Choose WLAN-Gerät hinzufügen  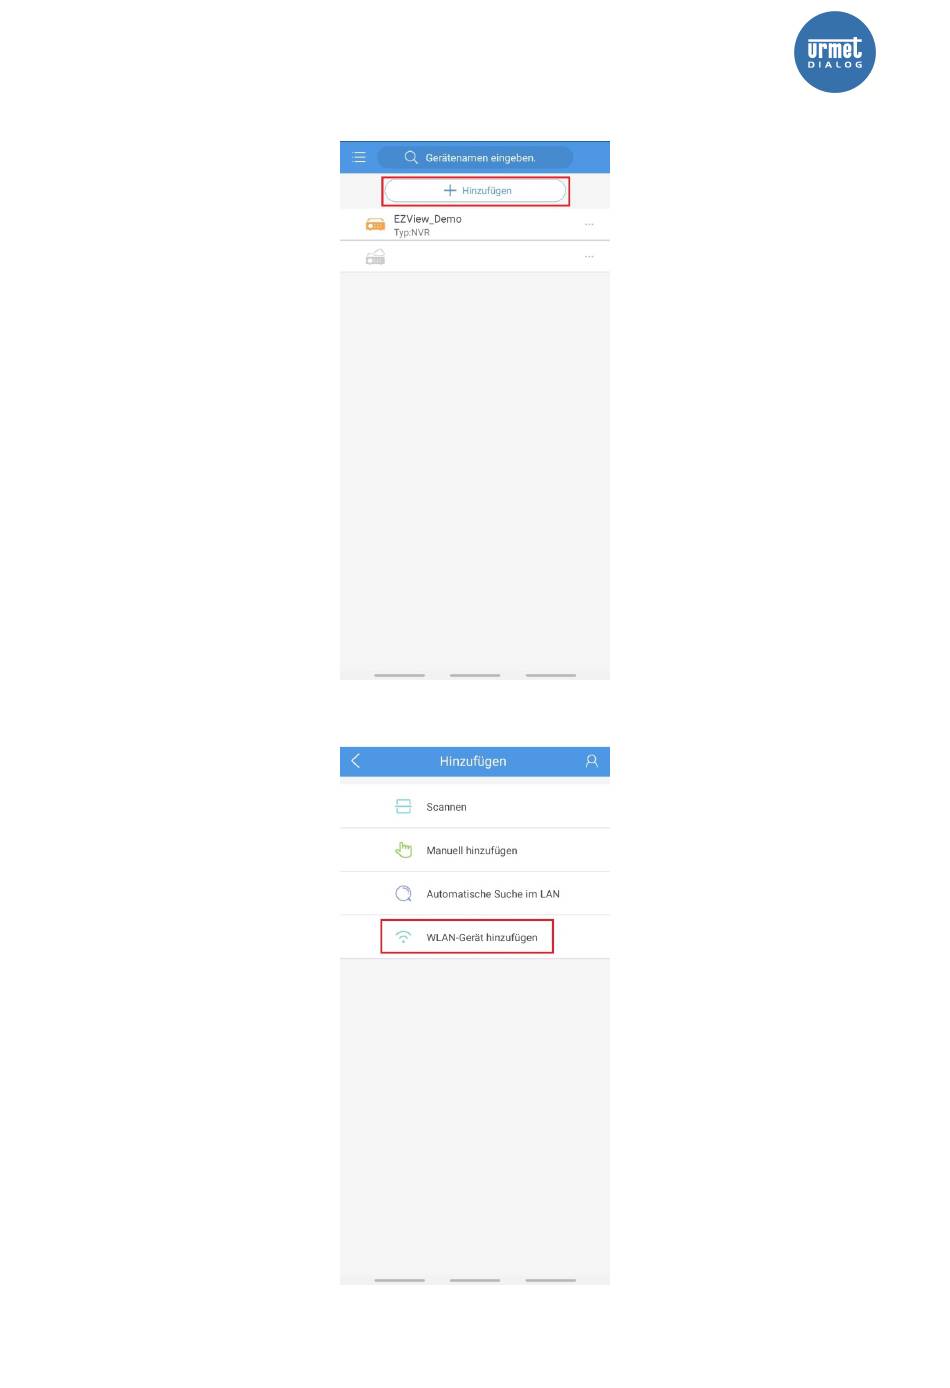475,937
